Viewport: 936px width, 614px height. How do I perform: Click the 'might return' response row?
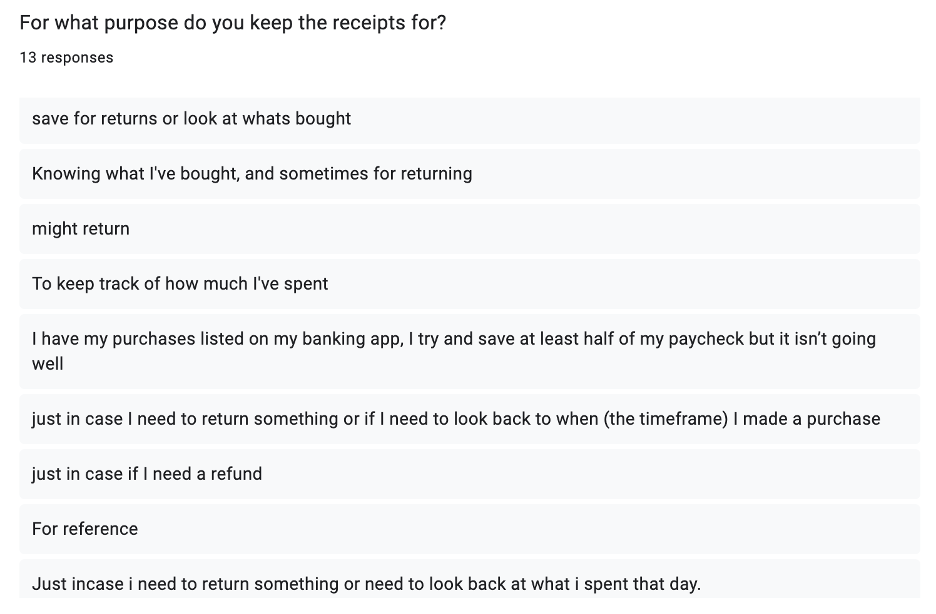[469, 229]
